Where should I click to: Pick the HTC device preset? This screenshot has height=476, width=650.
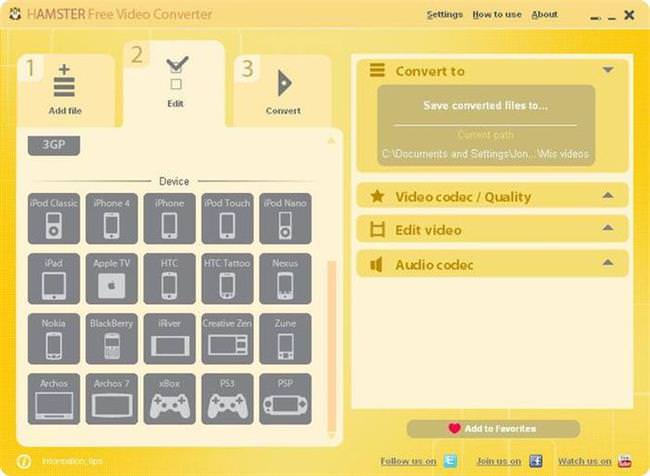coord(170,279)
